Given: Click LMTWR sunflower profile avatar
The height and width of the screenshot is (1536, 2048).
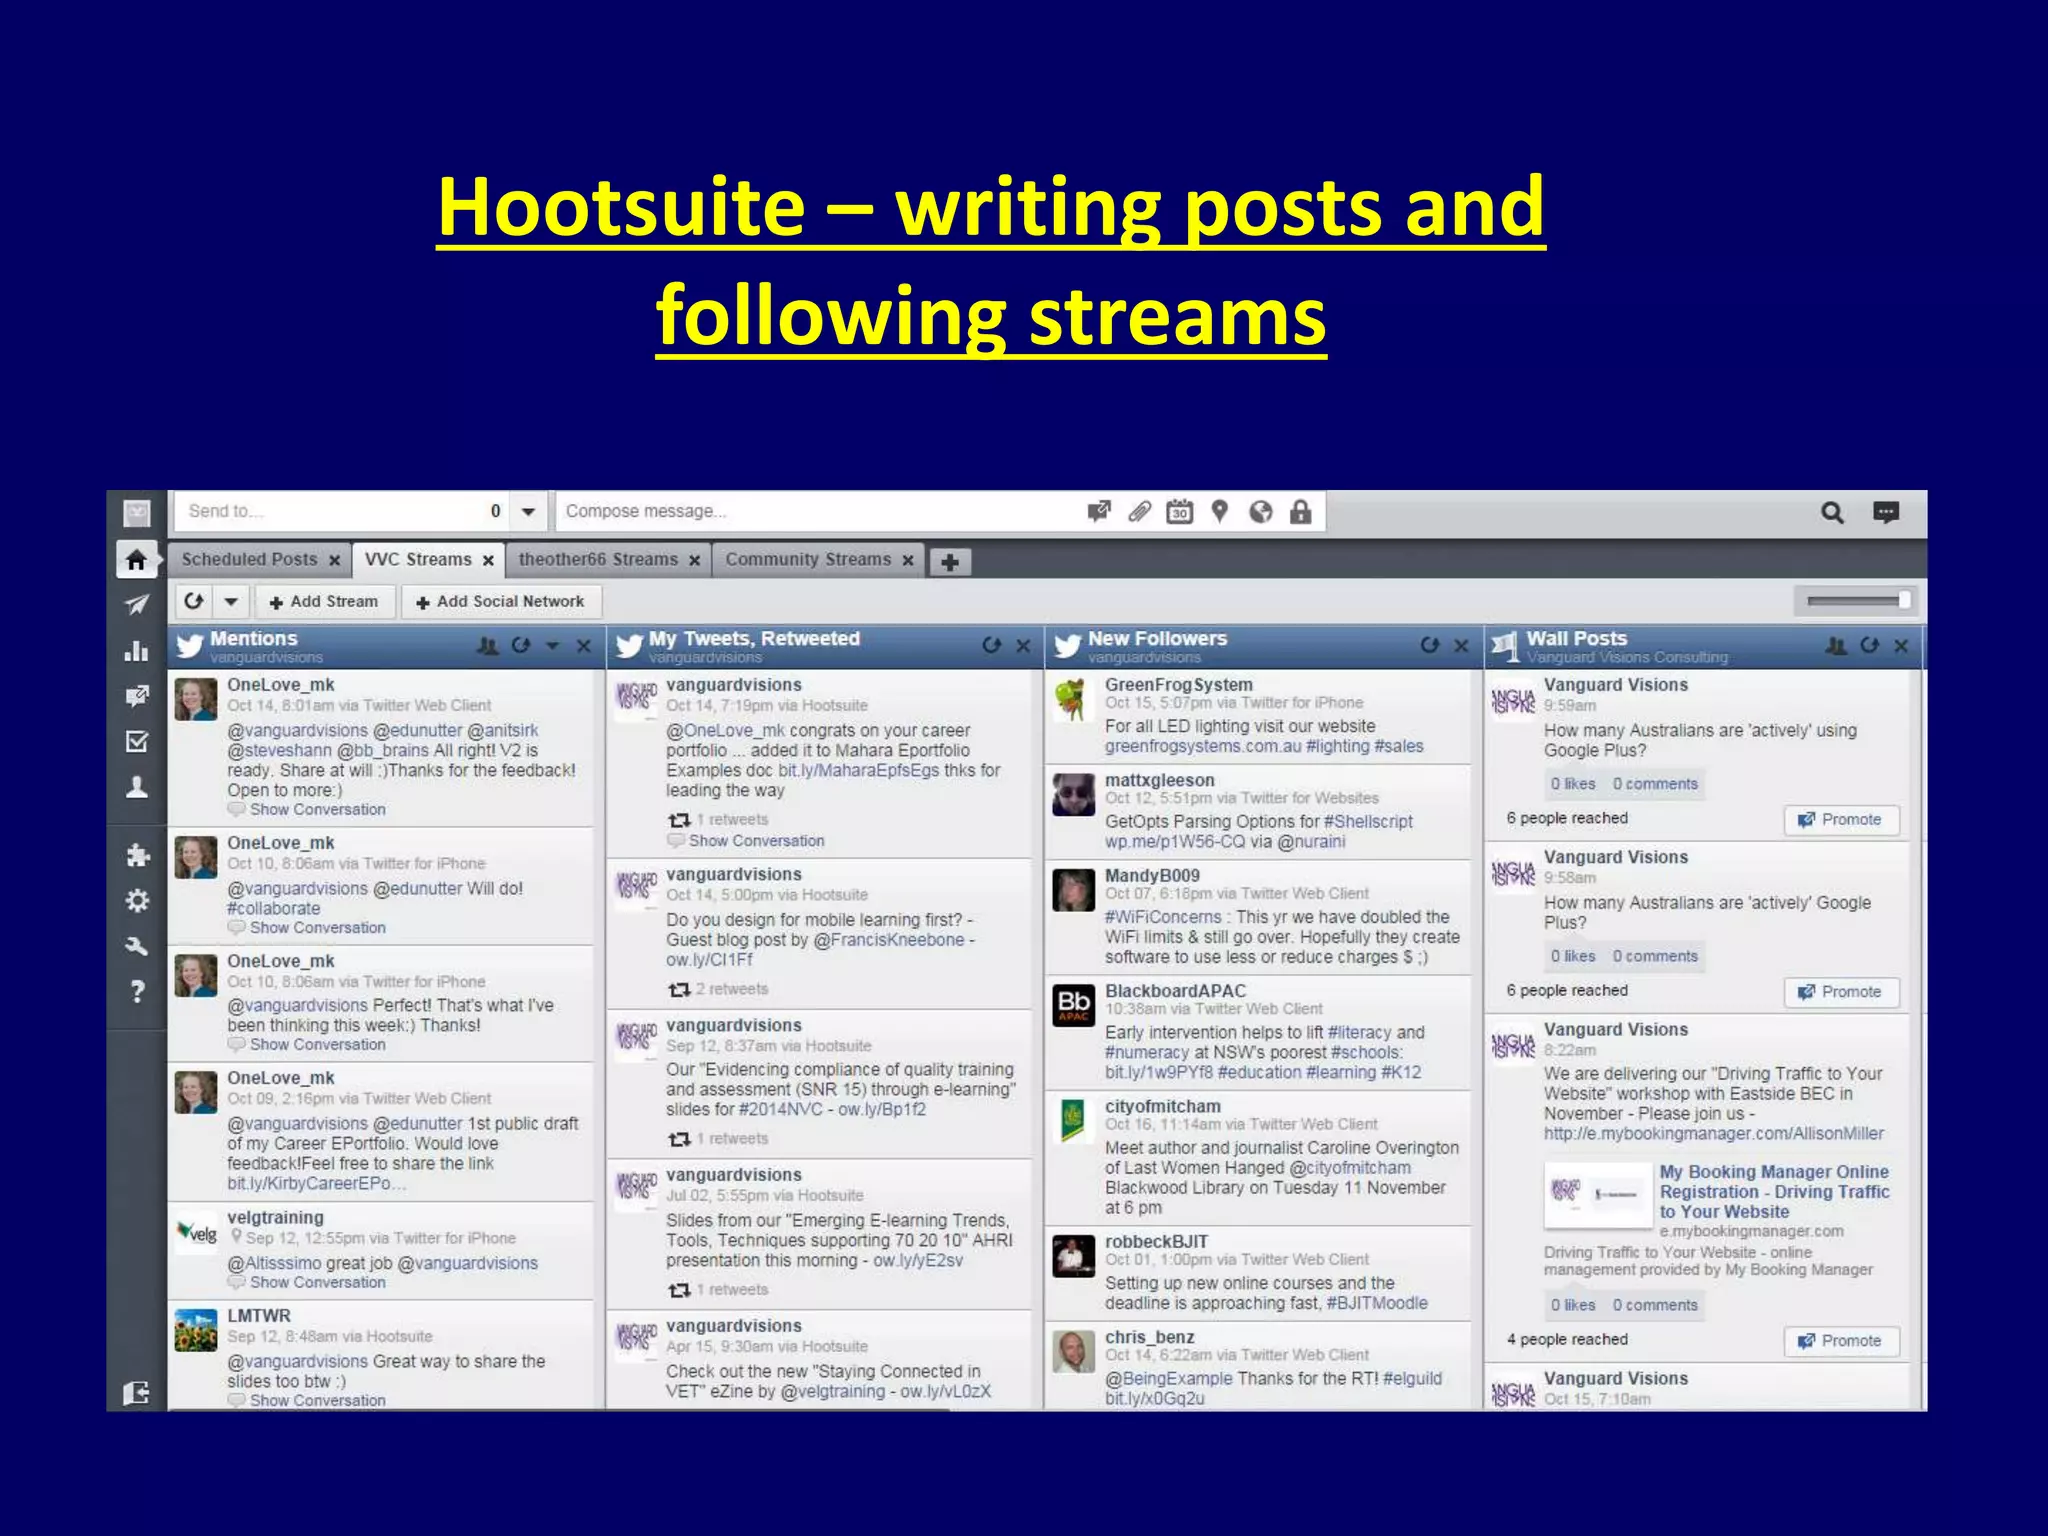Looking at the screenshot, I should (195, 1331).
